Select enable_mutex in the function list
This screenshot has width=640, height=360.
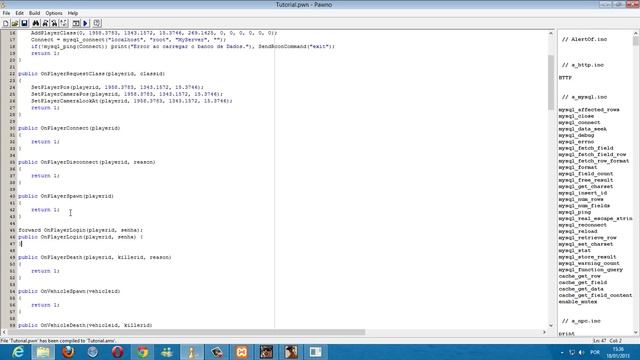point(578,302)
